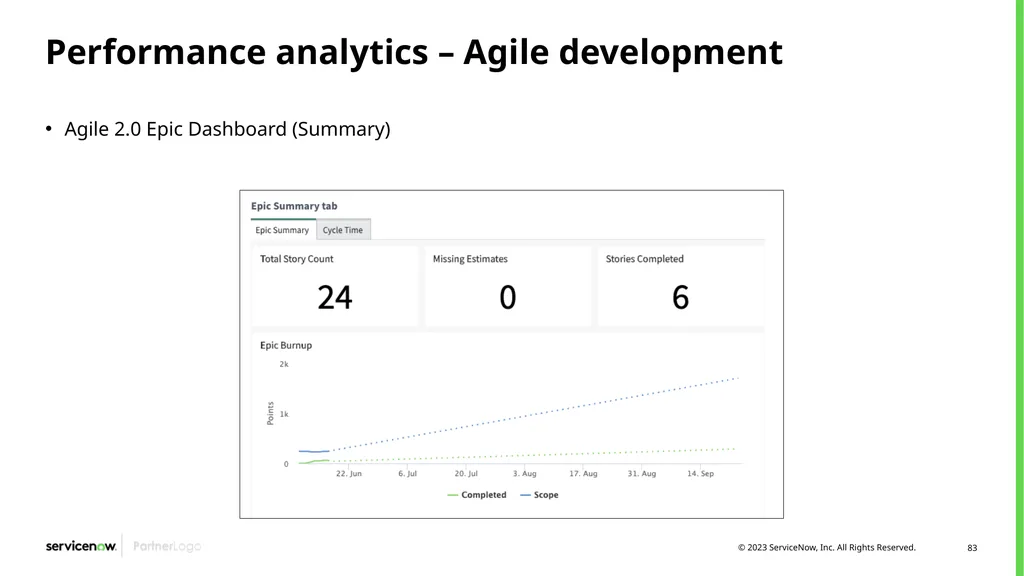Click the dotted green Completed projection line
This screenshot has width=1024, height=576.
click(x=533, y=455)
